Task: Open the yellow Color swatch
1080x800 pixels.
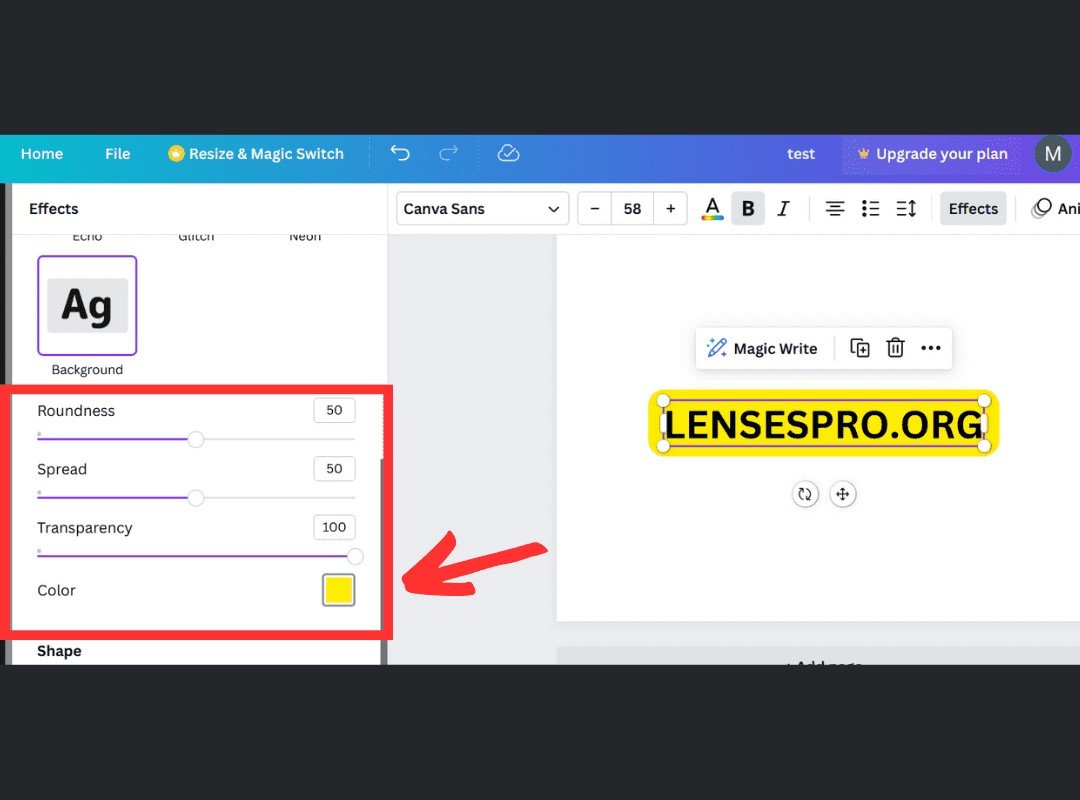Action: pyautogui.click(x=338, y=590)
